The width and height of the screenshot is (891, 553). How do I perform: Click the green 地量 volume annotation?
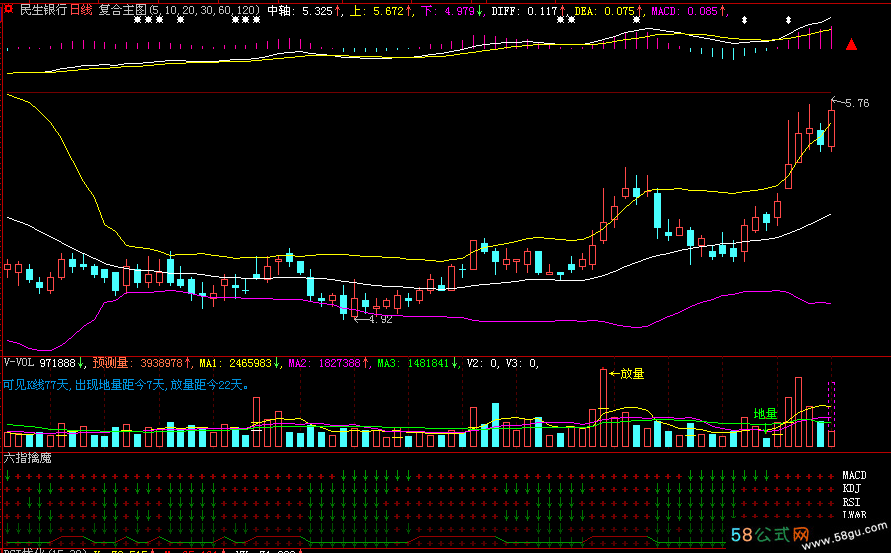765,414
